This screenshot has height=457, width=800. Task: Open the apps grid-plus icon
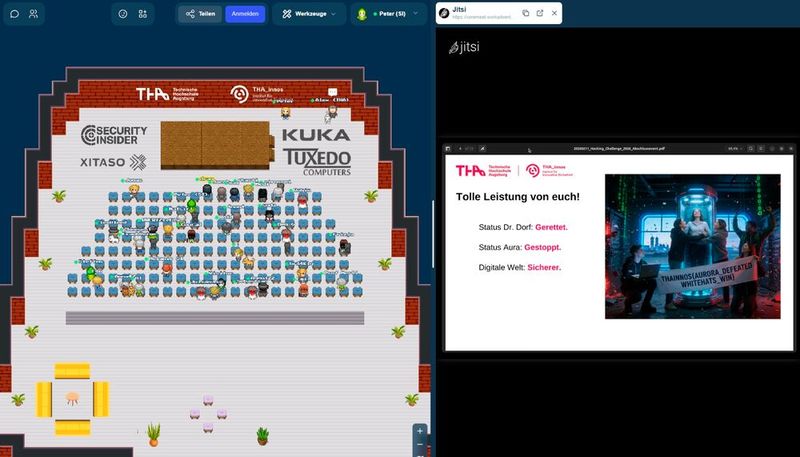(x=142, y=14)
